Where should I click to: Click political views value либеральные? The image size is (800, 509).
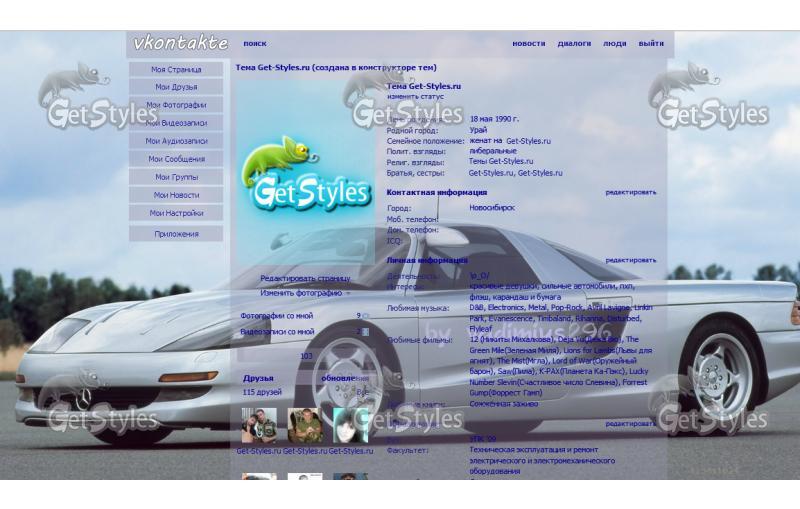(493, 151)
